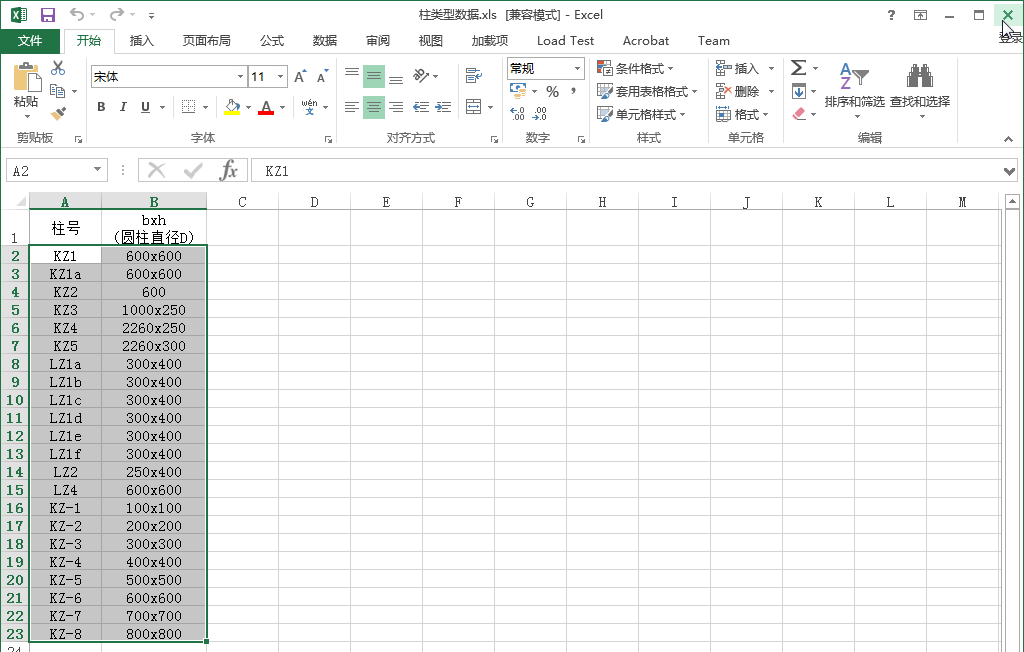The width and height of the screenshot is (1024, 652).
Task: Switch to the 插入 ribbon tab
Action: point(142,41)
